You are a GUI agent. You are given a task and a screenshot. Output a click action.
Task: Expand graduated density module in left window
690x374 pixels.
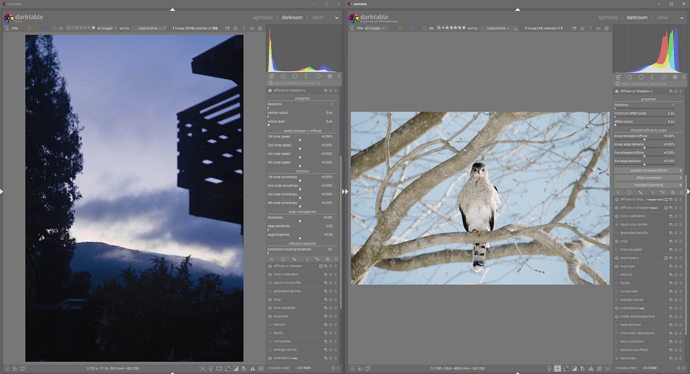coord(287,291)
